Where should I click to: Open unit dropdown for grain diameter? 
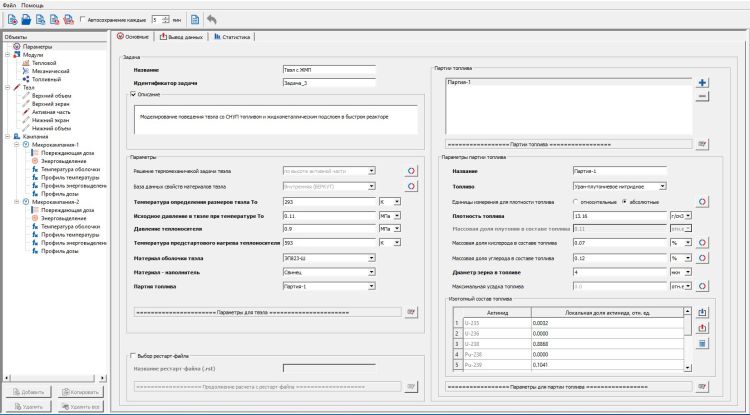688,272
